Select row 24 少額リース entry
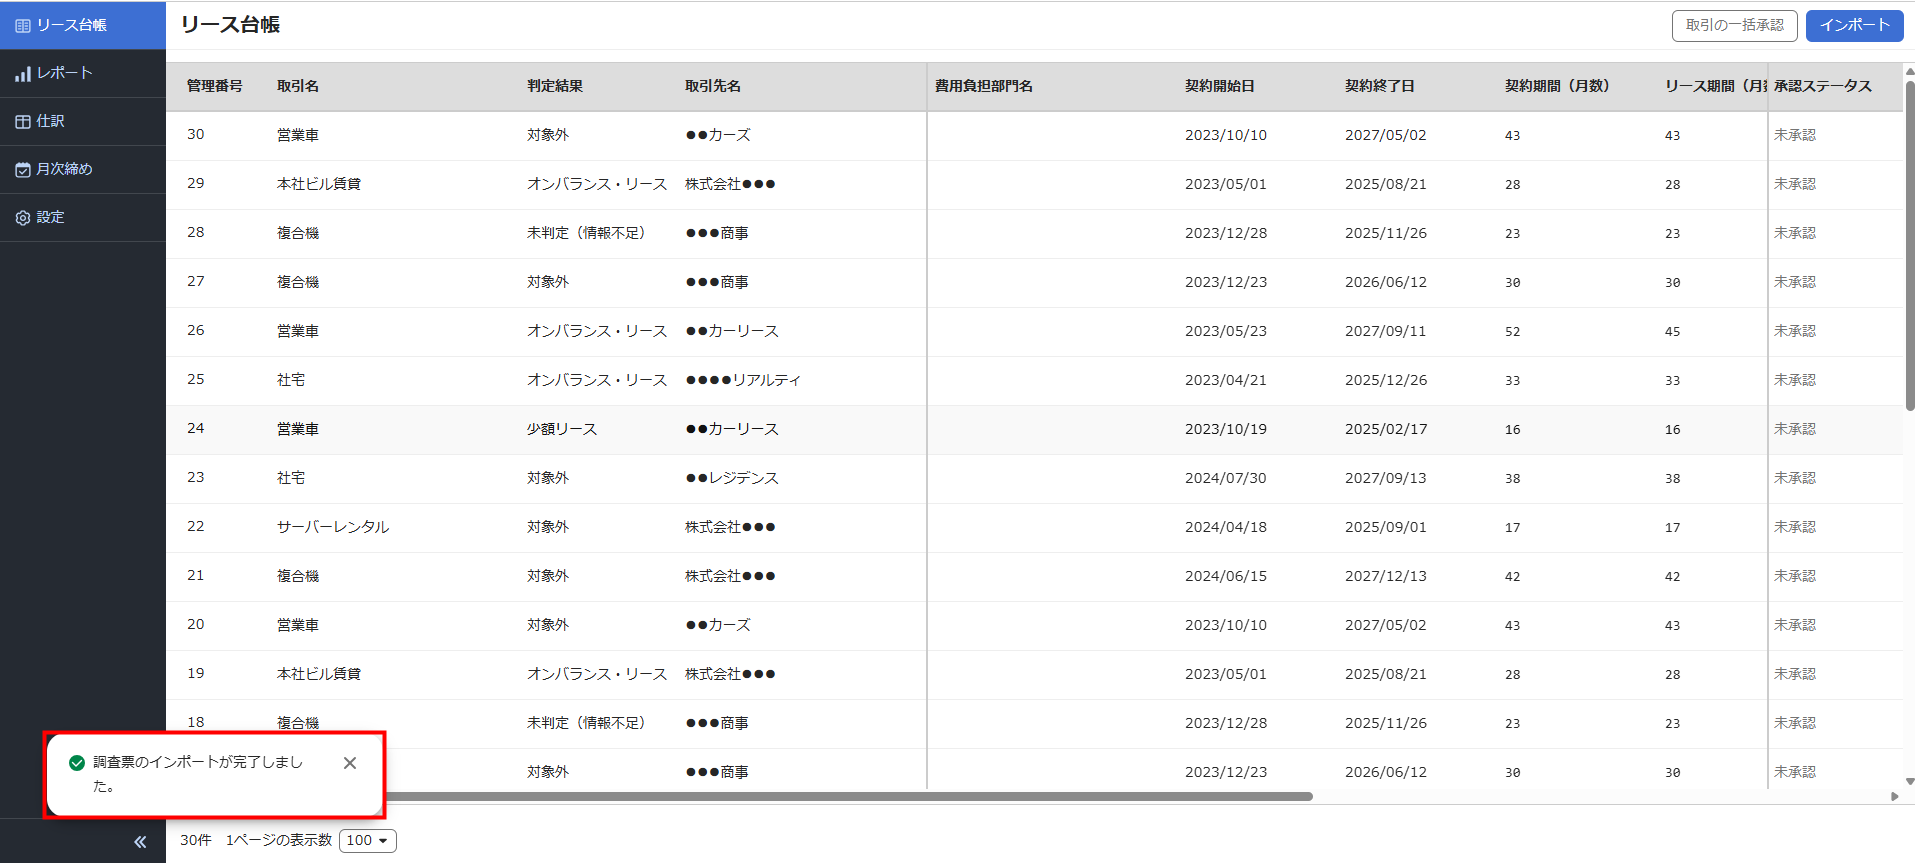This screenshot has width=1915, height=863. point(561,429)
